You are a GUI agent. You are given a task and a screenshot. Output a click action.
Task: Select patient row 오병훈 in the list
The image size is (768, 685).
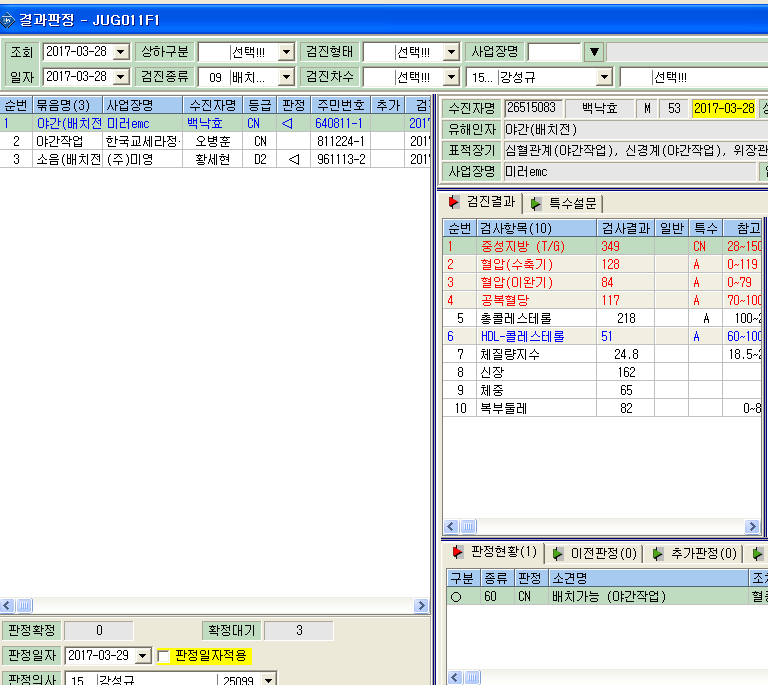point(216,142)
